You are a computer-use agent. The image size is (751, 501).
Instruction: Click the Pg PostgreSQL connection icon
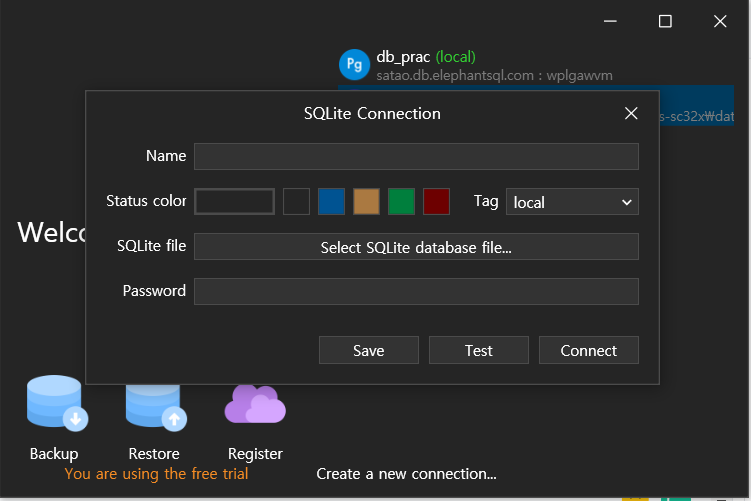point(354,65)
